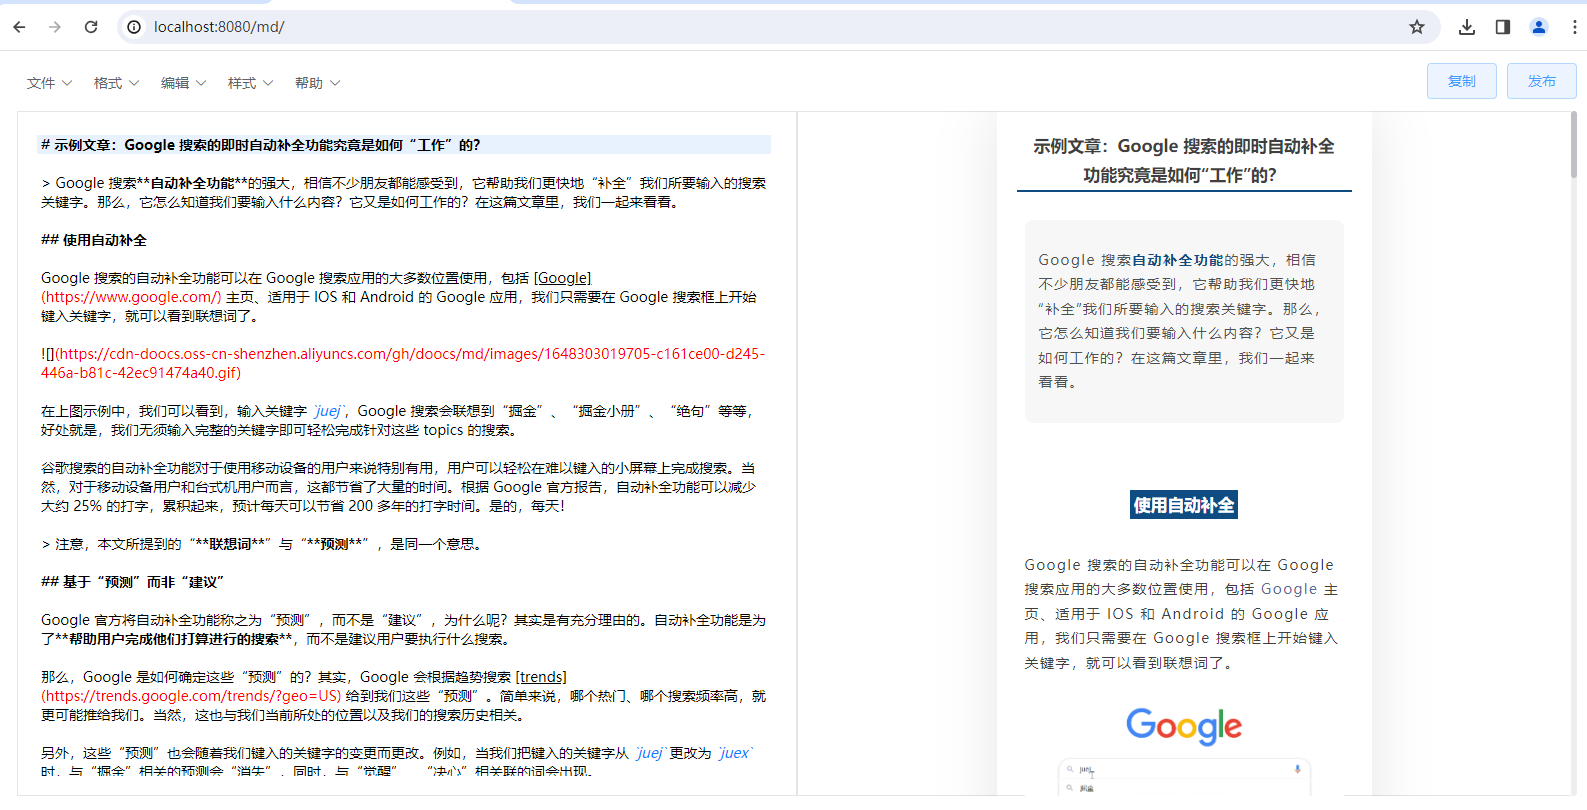Click the '## 使用自动补全' heading in editor
Viewport: 1587px width, 810px height.
coord(94,240)
